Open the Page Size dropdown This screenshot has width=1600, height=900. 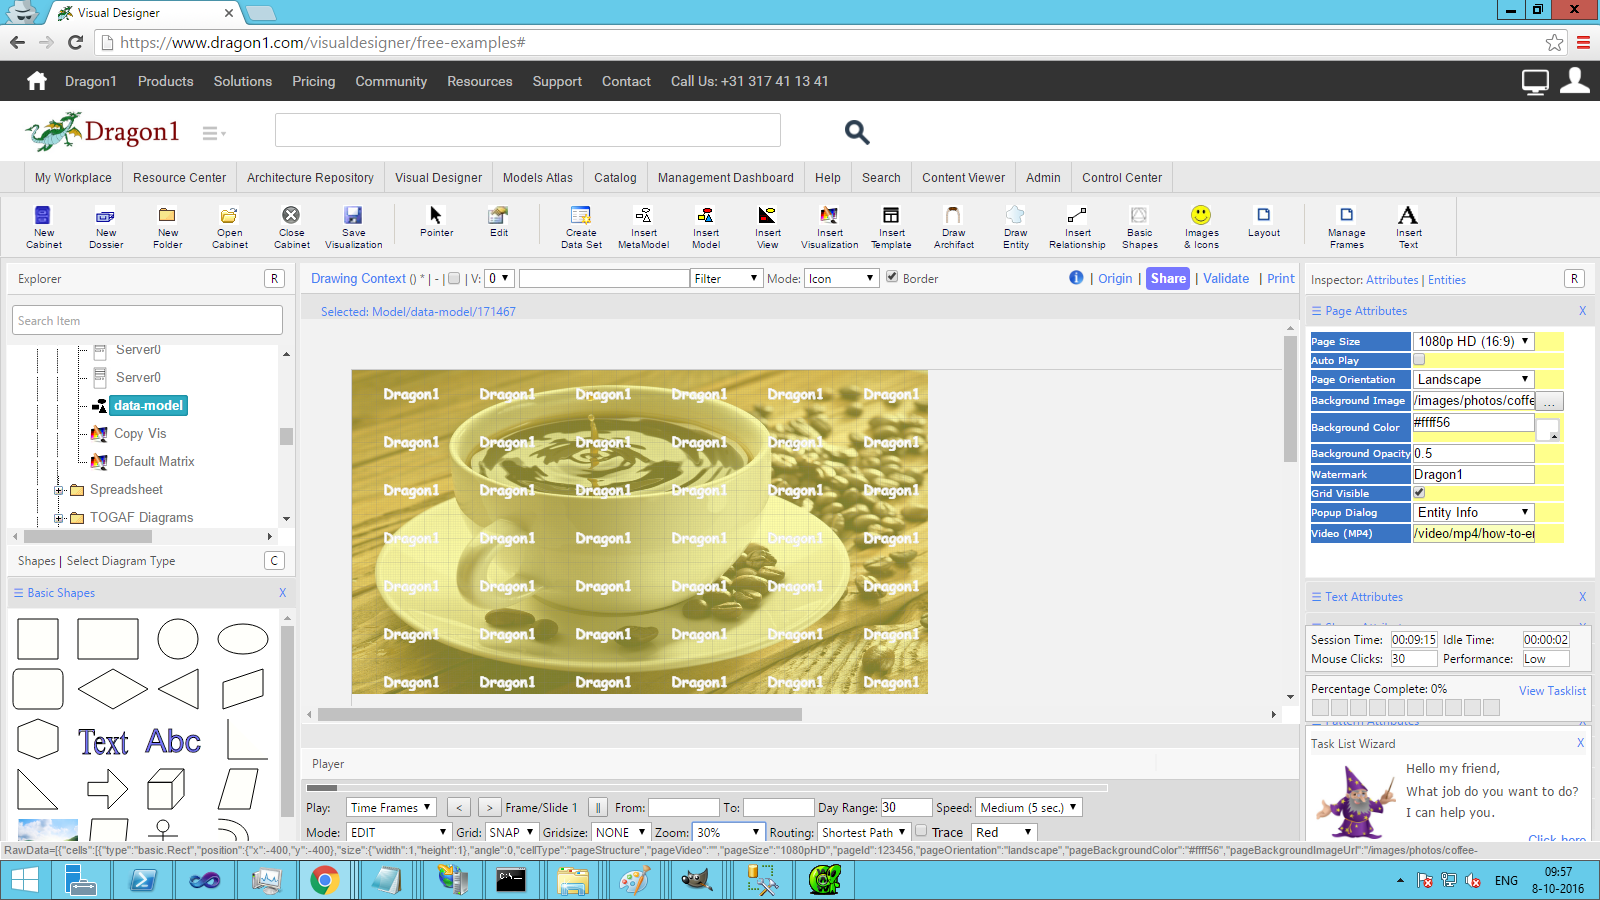pyautogui.click(x=1473, y=341)
